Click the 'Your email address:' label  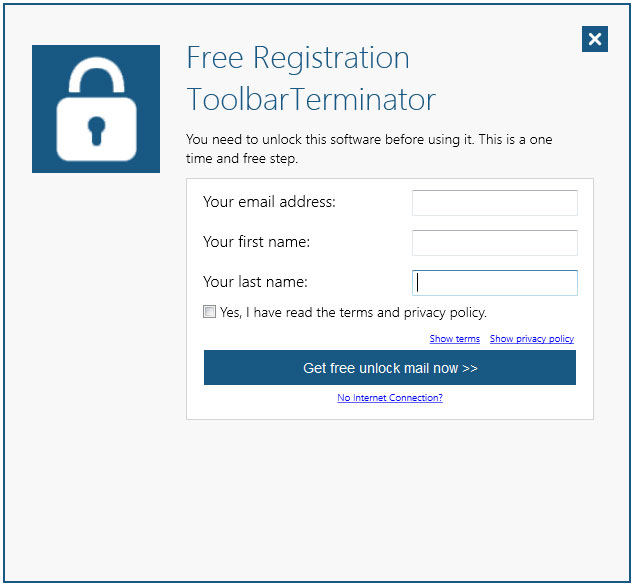coord(269,202)
